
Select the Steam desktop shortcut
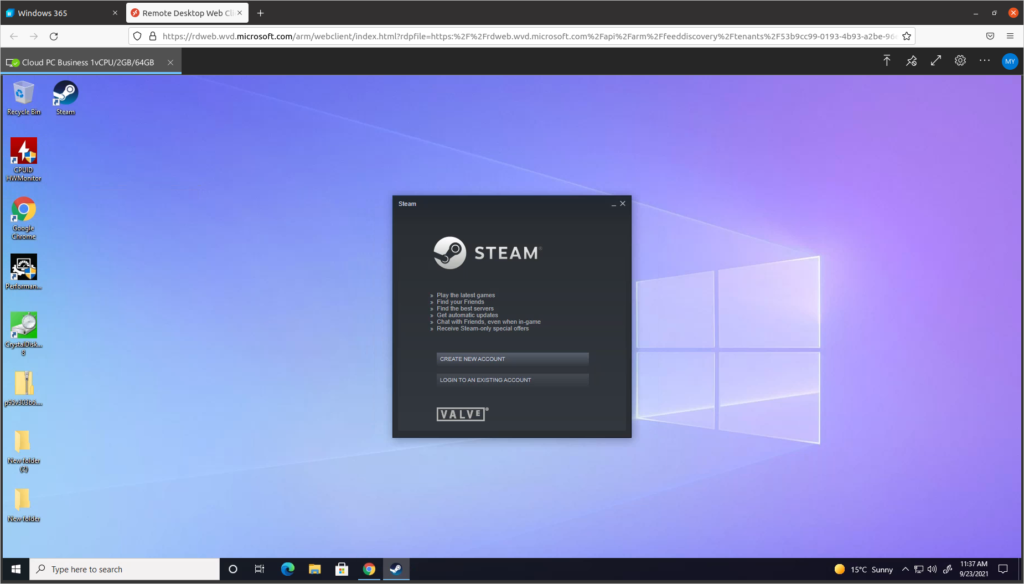pos(65,98)
